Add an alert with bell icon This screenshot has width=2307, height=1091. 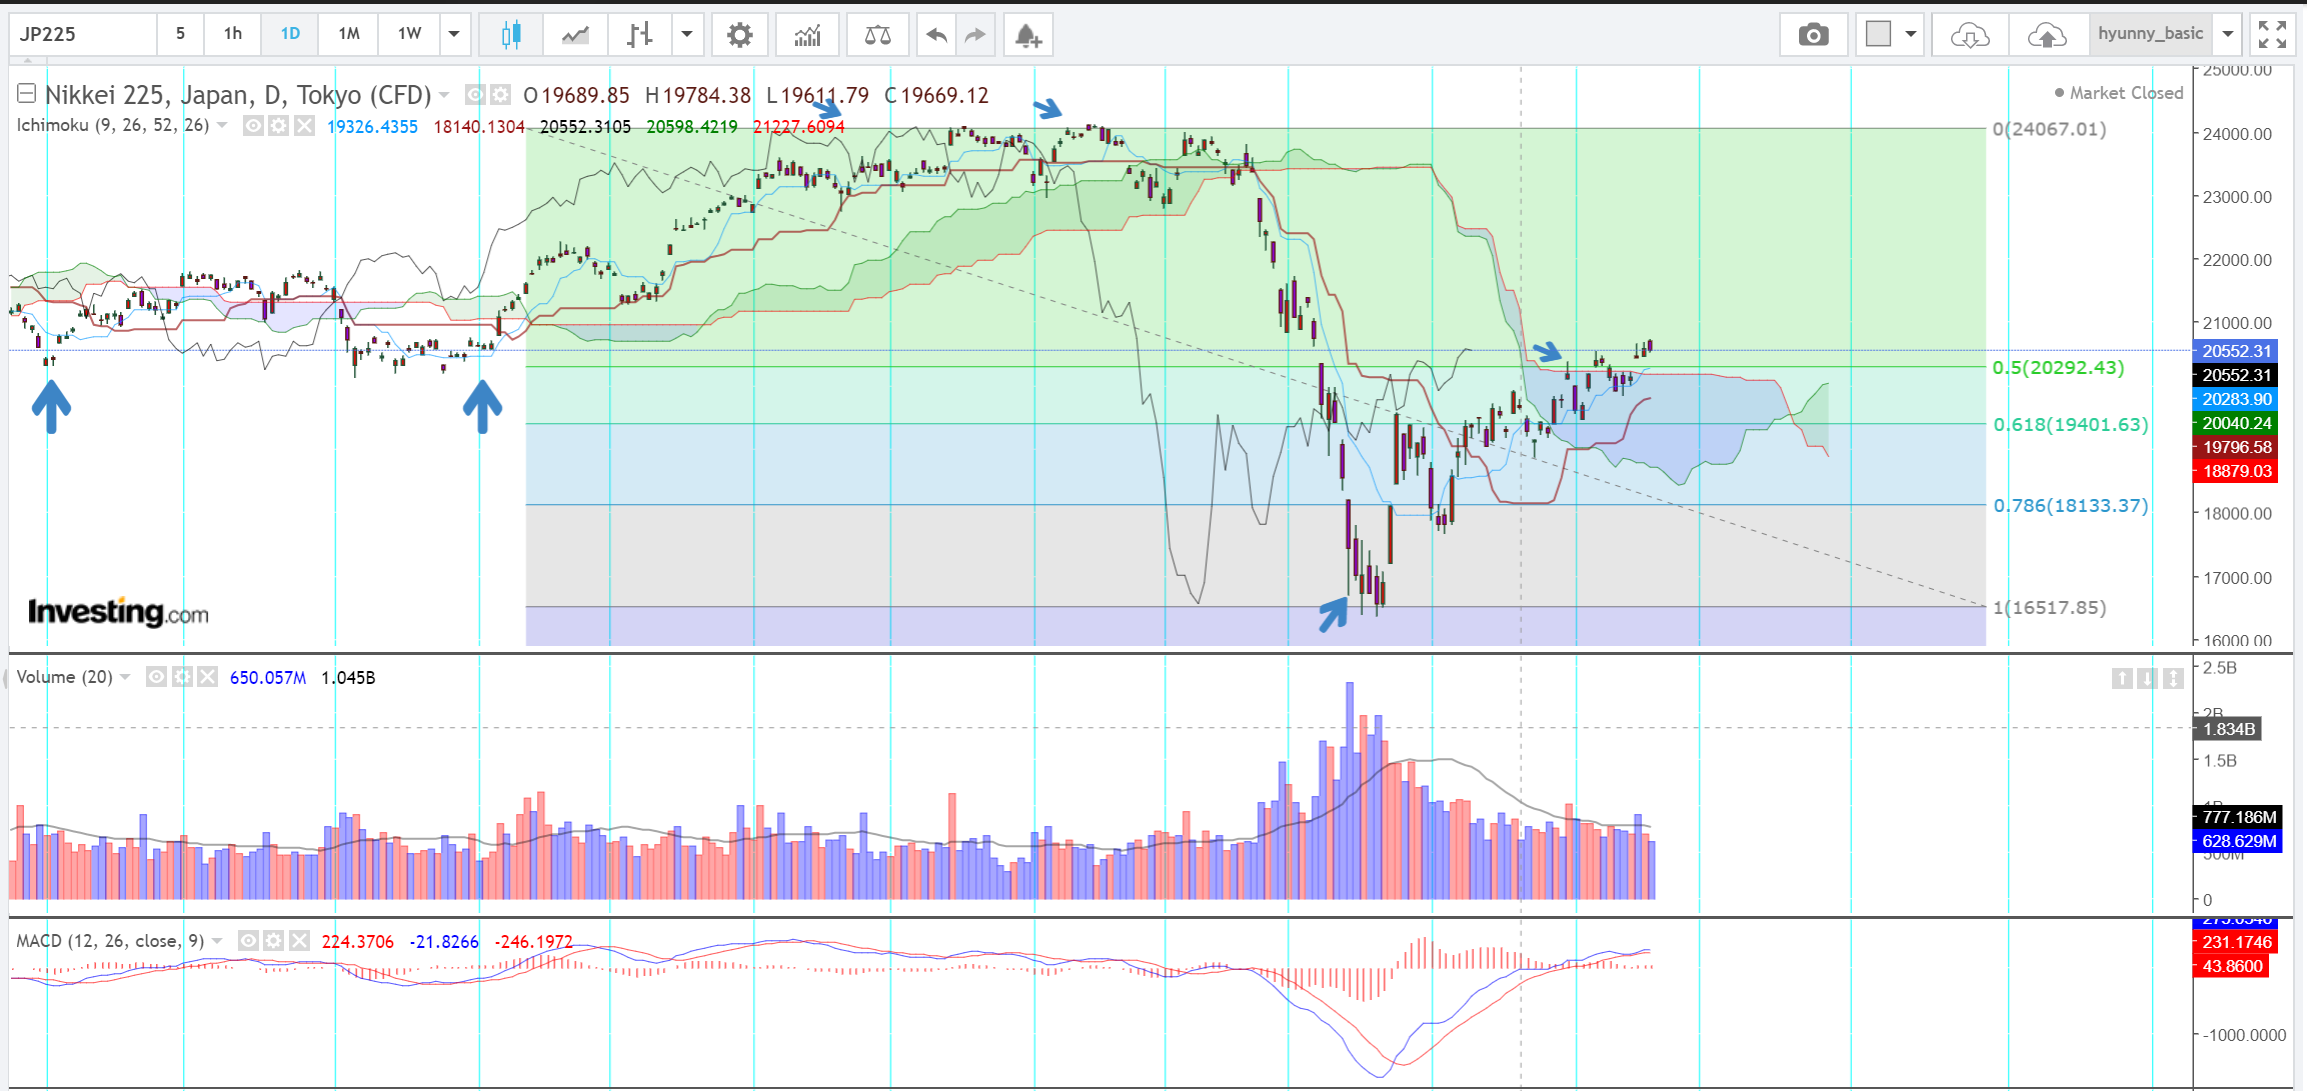point(1028,35)
